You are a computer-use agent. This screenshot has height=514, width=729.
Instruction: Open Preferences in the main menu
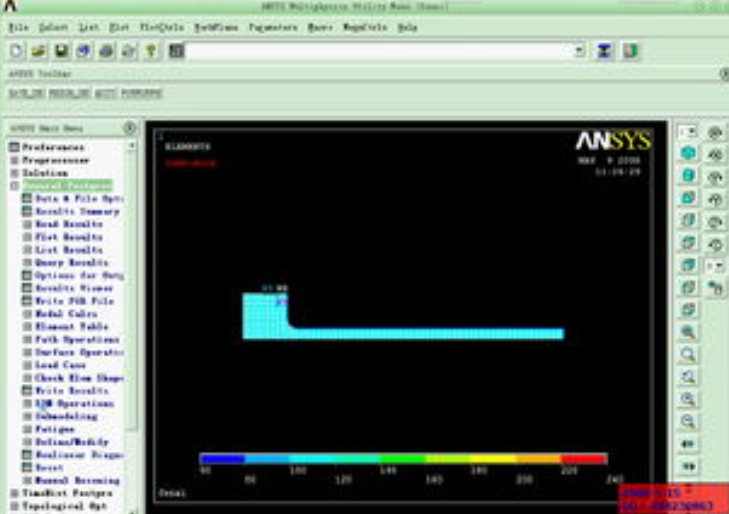click(x=53, y=147)
